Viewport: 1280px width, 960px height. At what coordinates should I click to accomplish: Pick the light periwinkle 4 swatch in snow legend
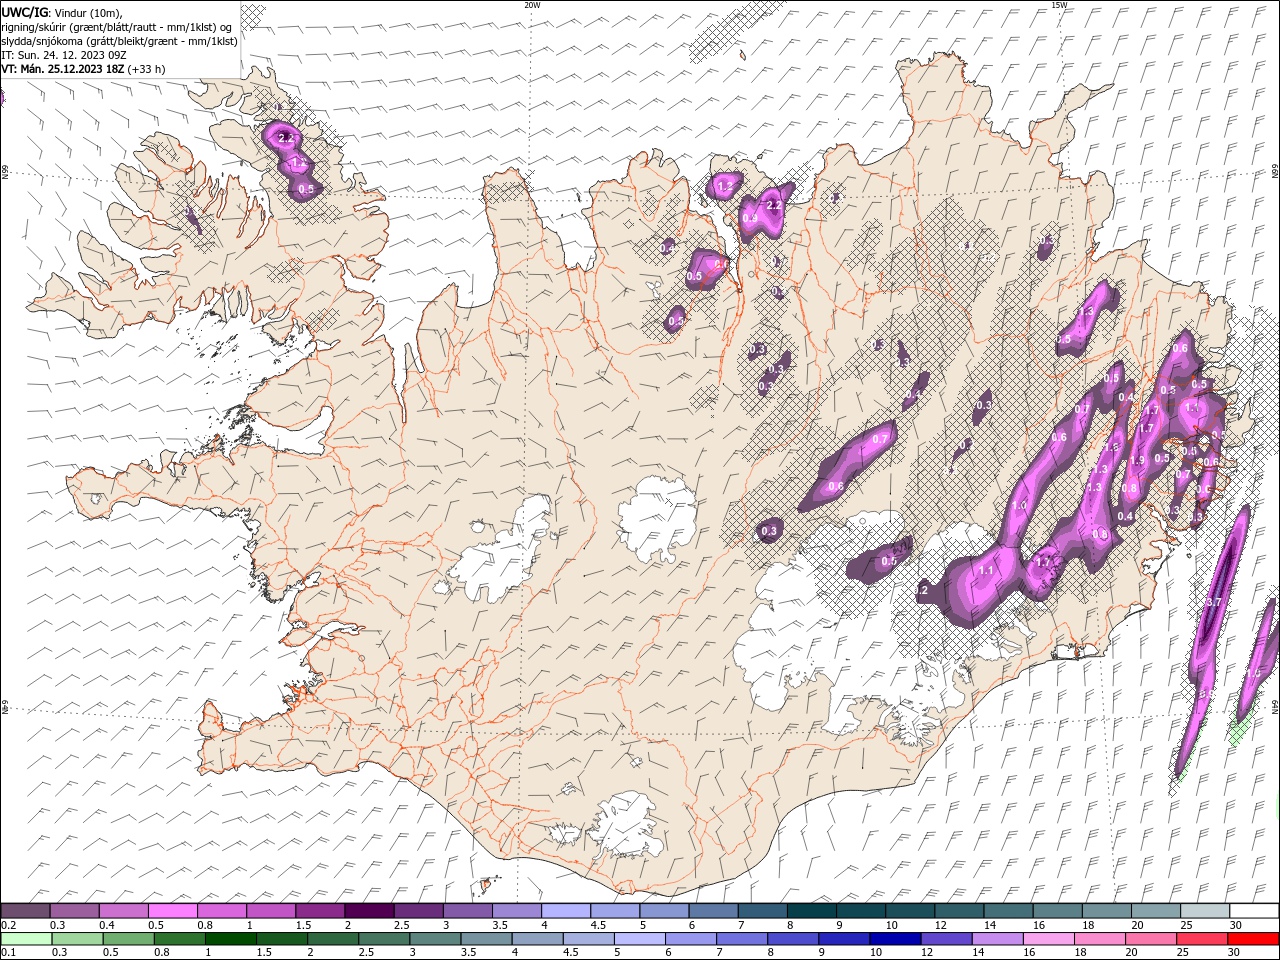(565, 911)
